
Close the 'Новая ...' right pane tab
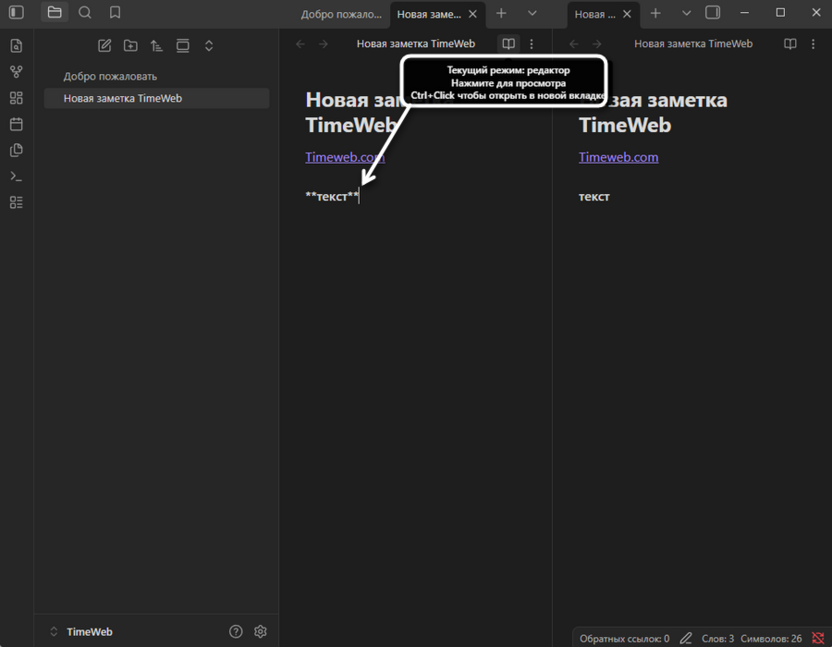(627, 14)
